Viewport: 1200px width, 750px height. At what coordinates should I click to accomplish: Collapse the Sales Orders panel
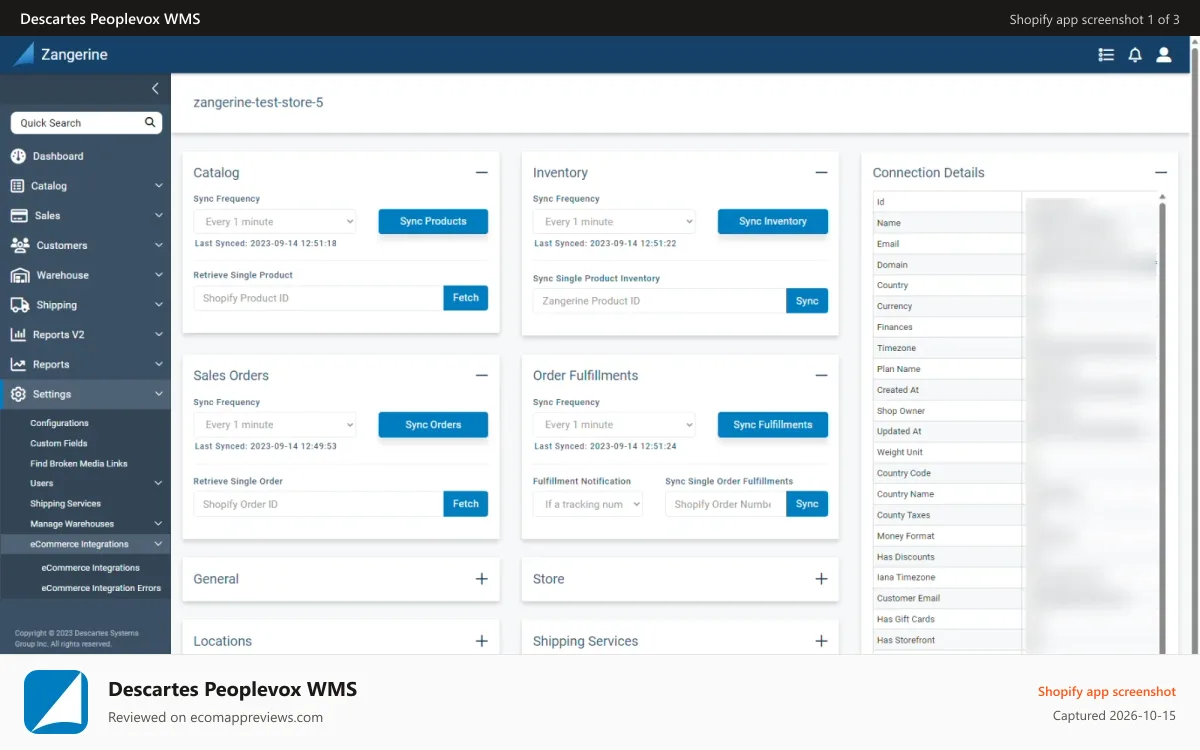click(x=481, y=376)
